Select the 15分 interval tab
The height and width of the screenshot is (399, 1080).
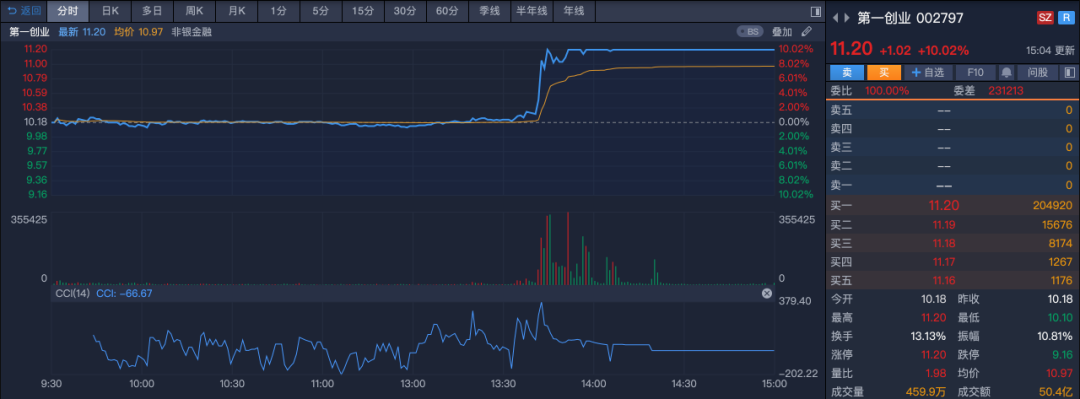click(x=362, y=11)
